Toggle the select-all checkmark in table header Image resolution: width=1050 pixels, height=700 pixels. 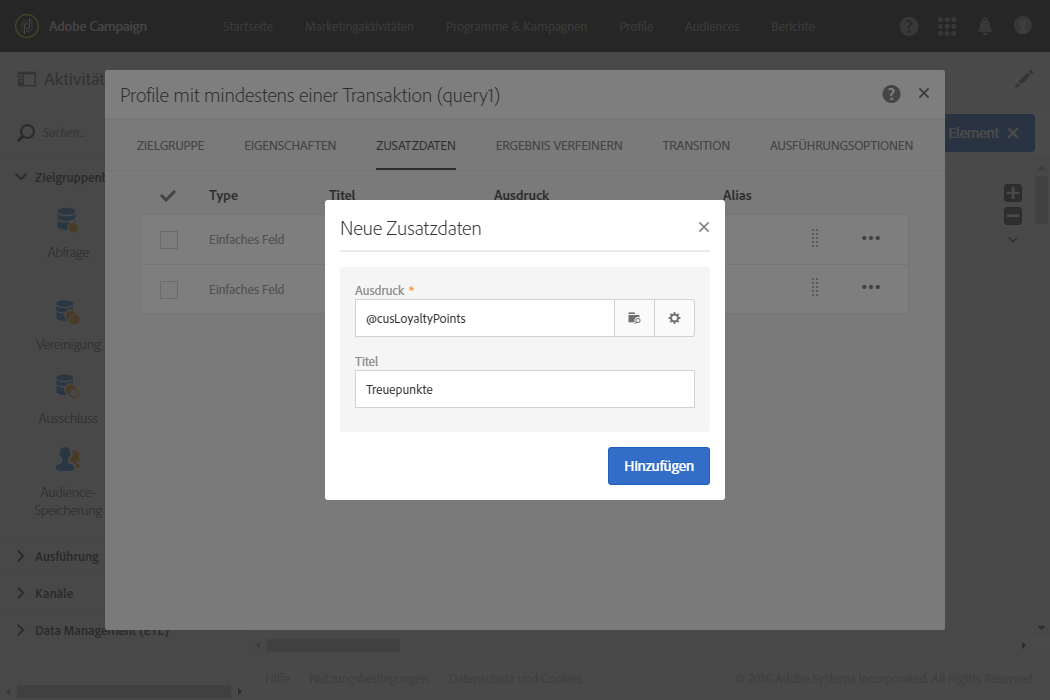(168, 195)
